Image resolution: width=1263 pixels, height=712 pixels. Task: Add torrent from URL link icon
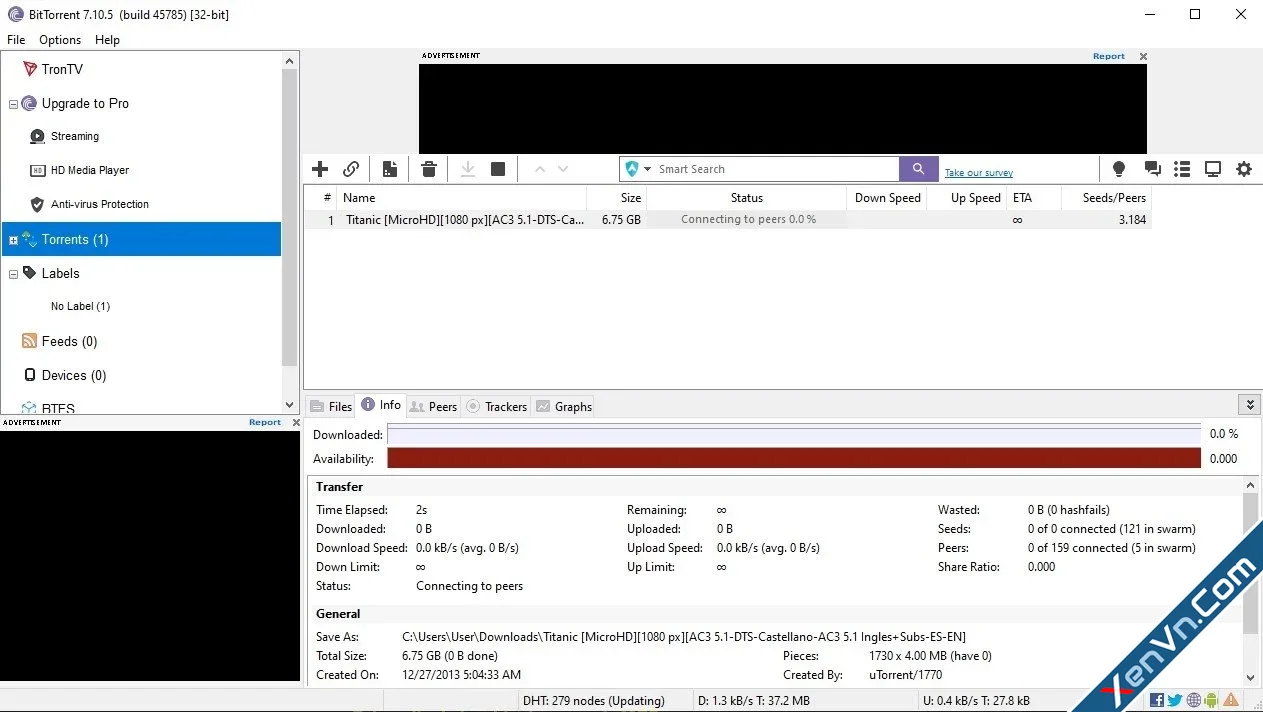click(x=351, y=169)
